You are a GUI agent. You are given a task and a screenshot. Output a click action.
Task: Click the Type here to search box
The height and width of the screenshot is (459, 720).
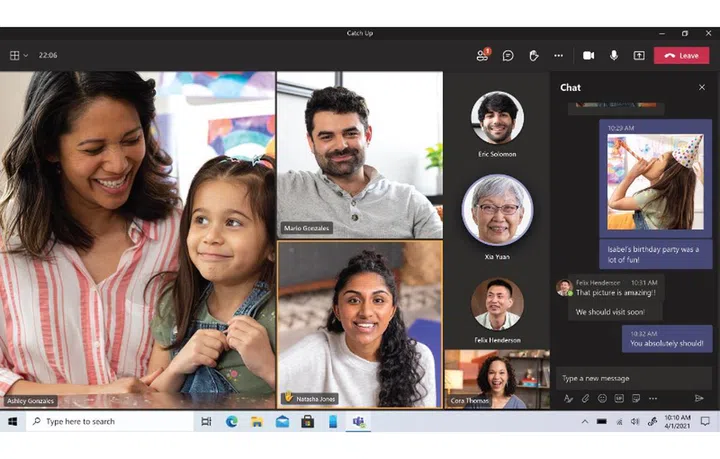[110, 421]
